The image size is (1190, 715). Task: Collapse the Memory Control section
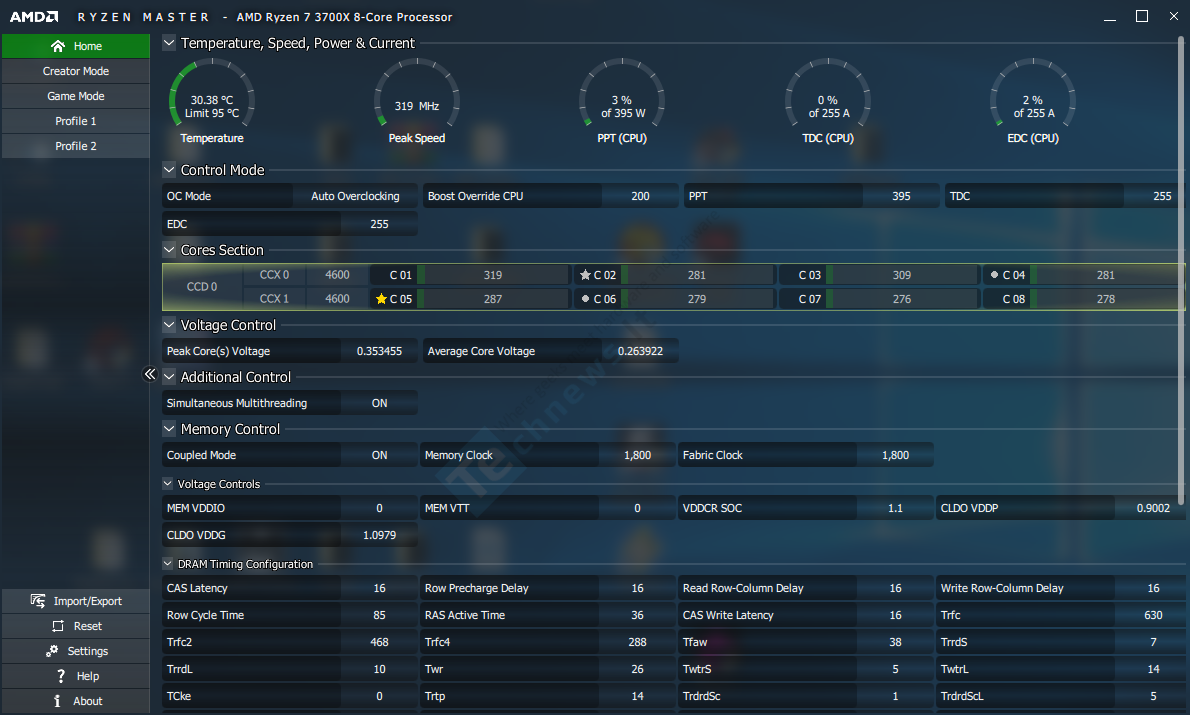(x=169, y=429)
